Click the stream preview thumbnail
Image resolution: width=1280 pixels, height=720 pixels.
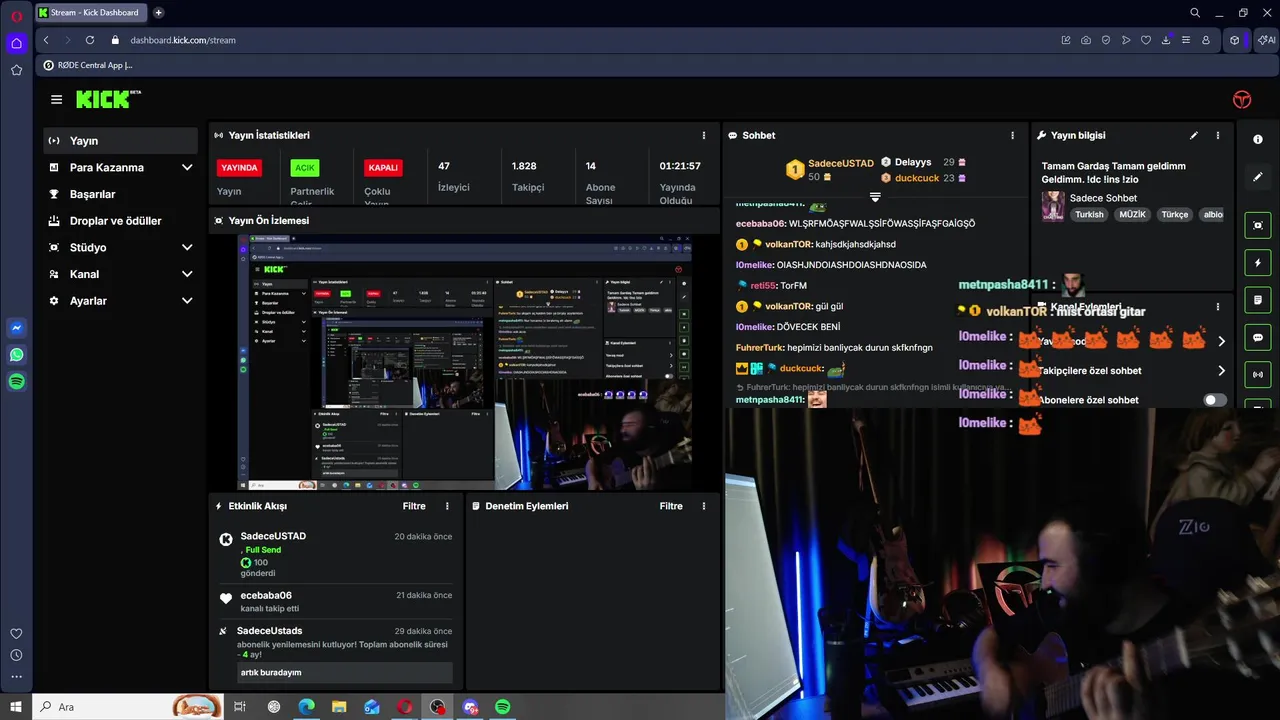(463, 362)
